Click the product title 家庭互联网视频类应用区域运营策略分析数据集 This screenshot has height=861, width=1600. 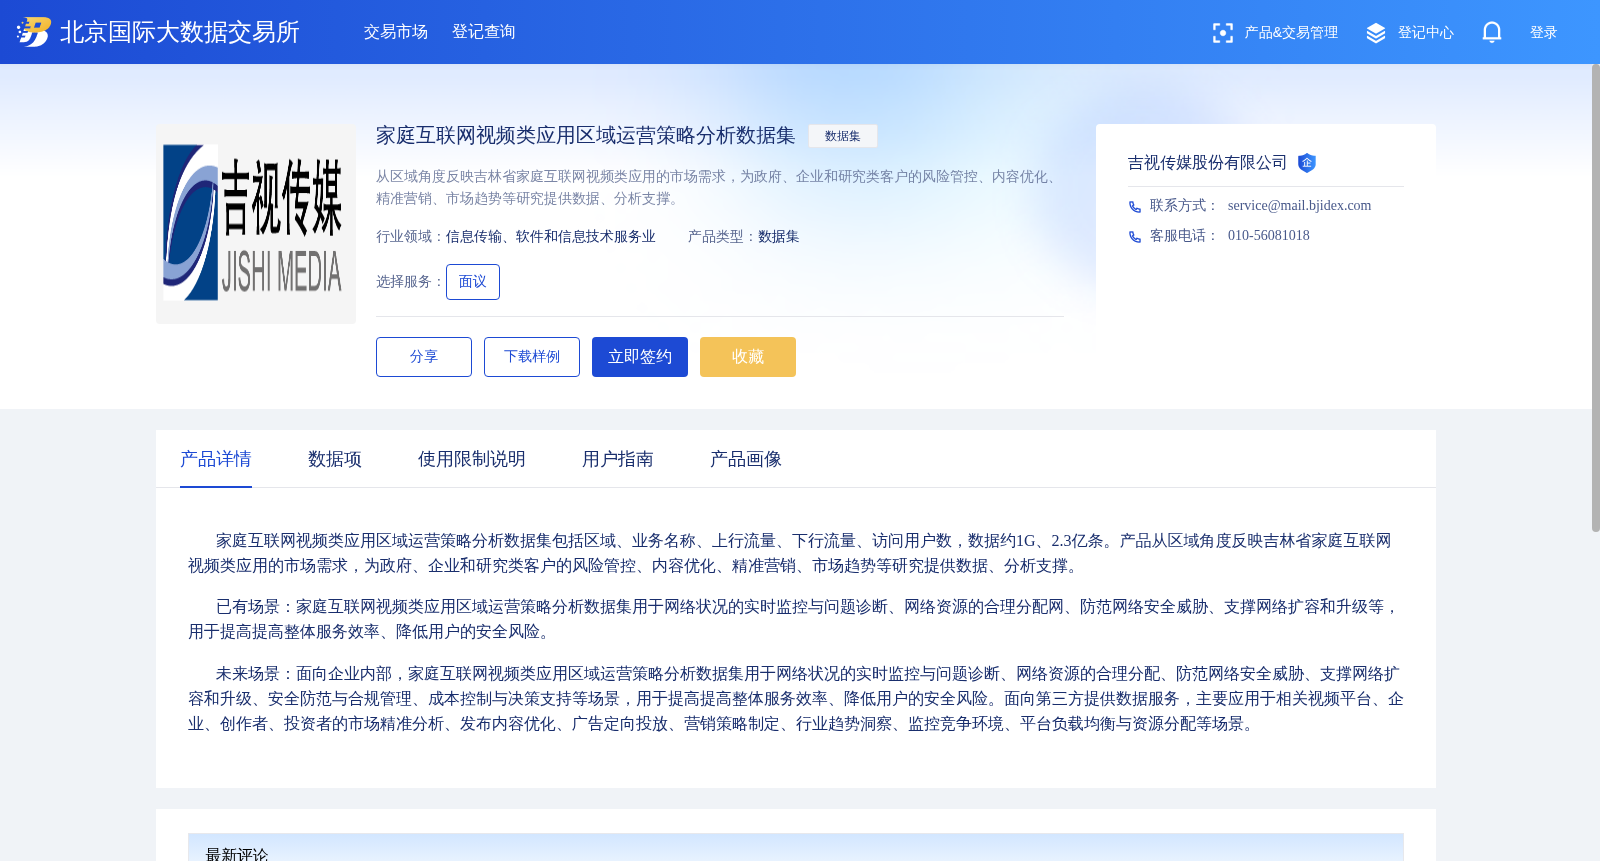(x=586, y=136)
